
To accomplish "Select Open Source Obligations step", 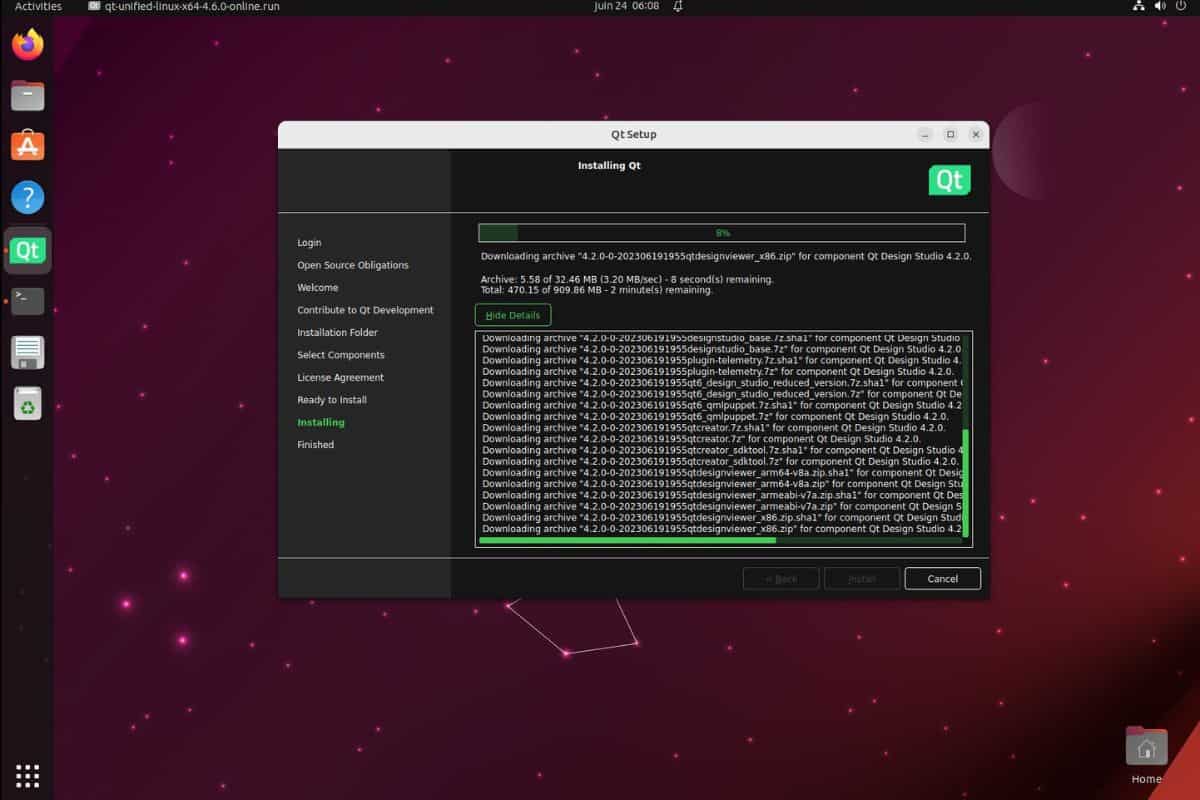I will pos(353,265).
